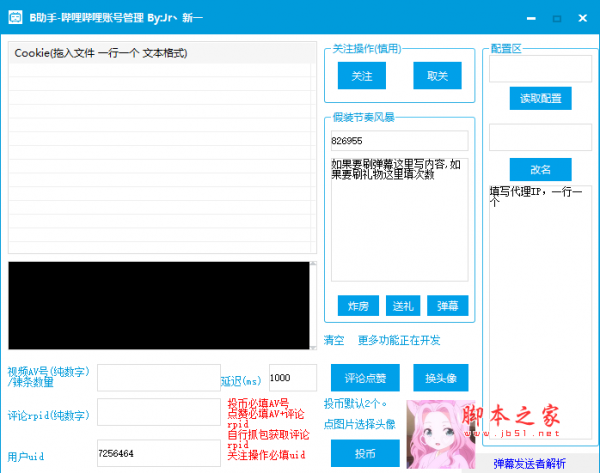Click the 弹幕 danmaku button
This screenshot has height=473, width=600.
pos(447,305)
